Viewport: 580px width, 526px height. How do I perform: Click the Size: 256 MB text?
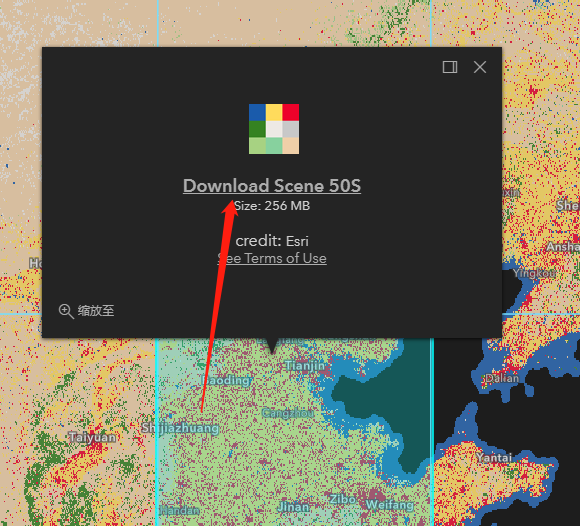pos(272,206)
